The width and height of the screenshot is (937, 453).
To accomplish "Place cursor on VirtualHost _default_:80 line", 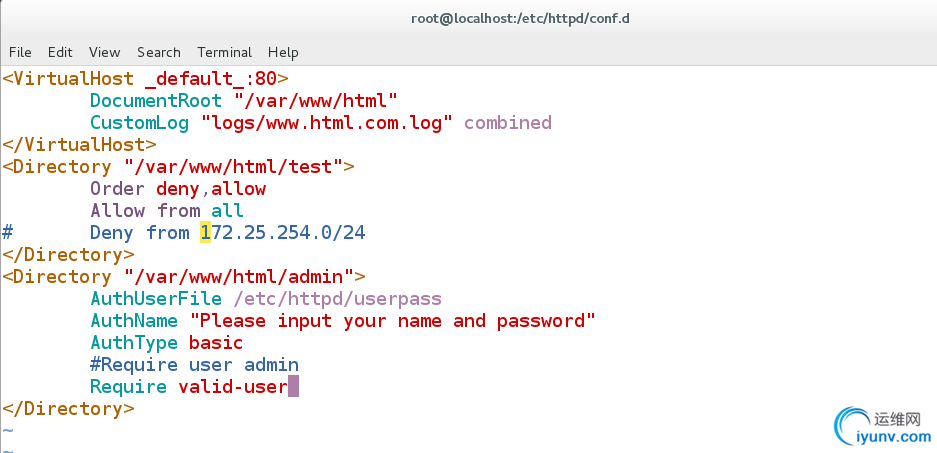I will pos(145,78).
